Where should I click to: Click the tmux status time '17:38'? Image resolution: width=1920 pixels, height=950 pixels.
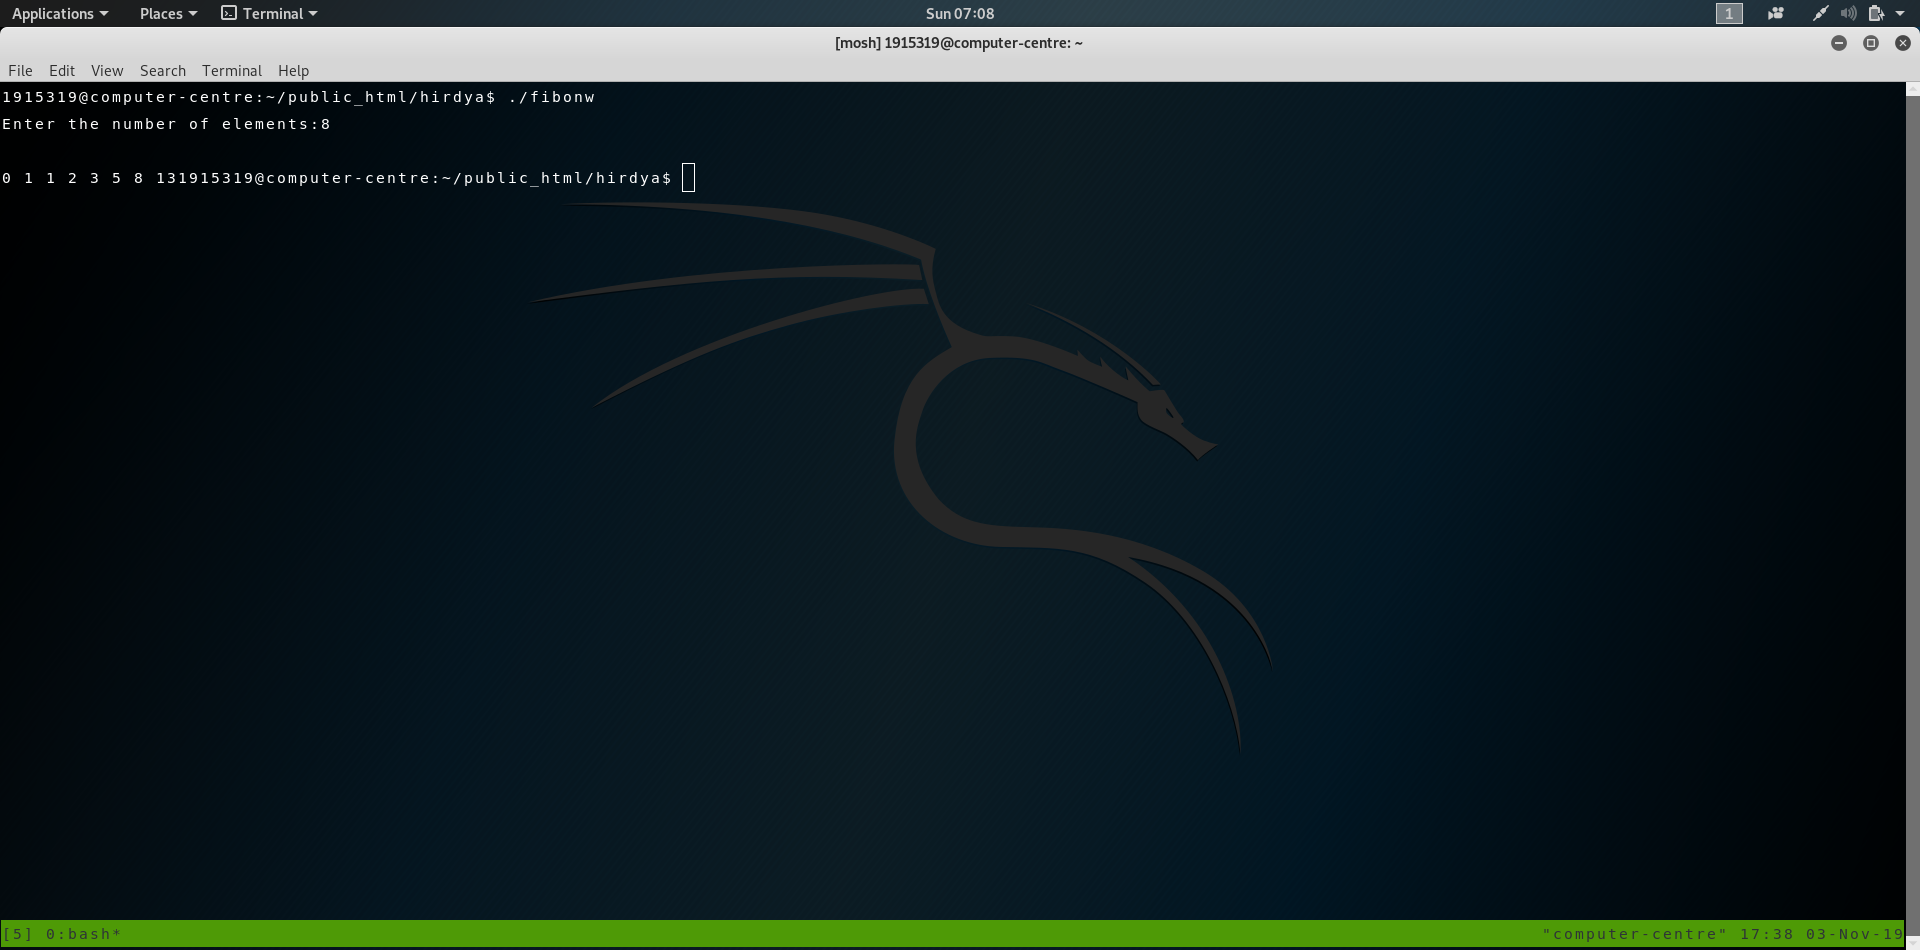click(x=1767, y=934)
